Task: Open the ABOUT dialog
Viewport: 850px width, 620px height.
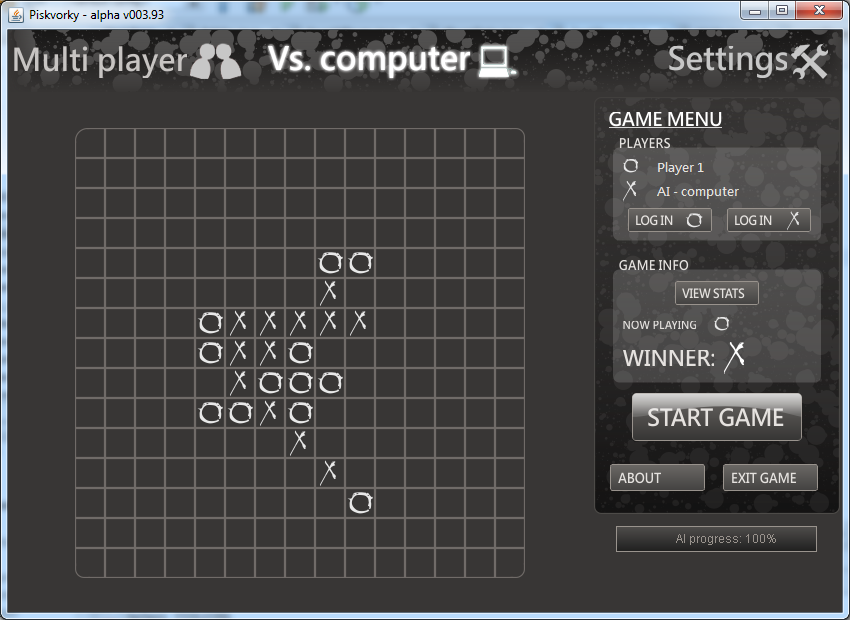Action: coord(657,477)
